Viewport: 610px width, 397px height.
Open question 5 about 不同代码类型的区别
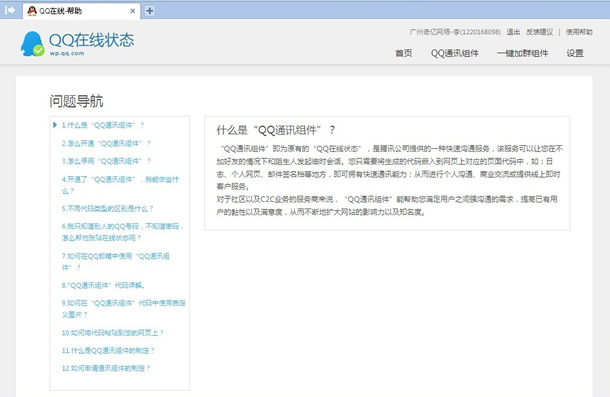pos(107,209)
